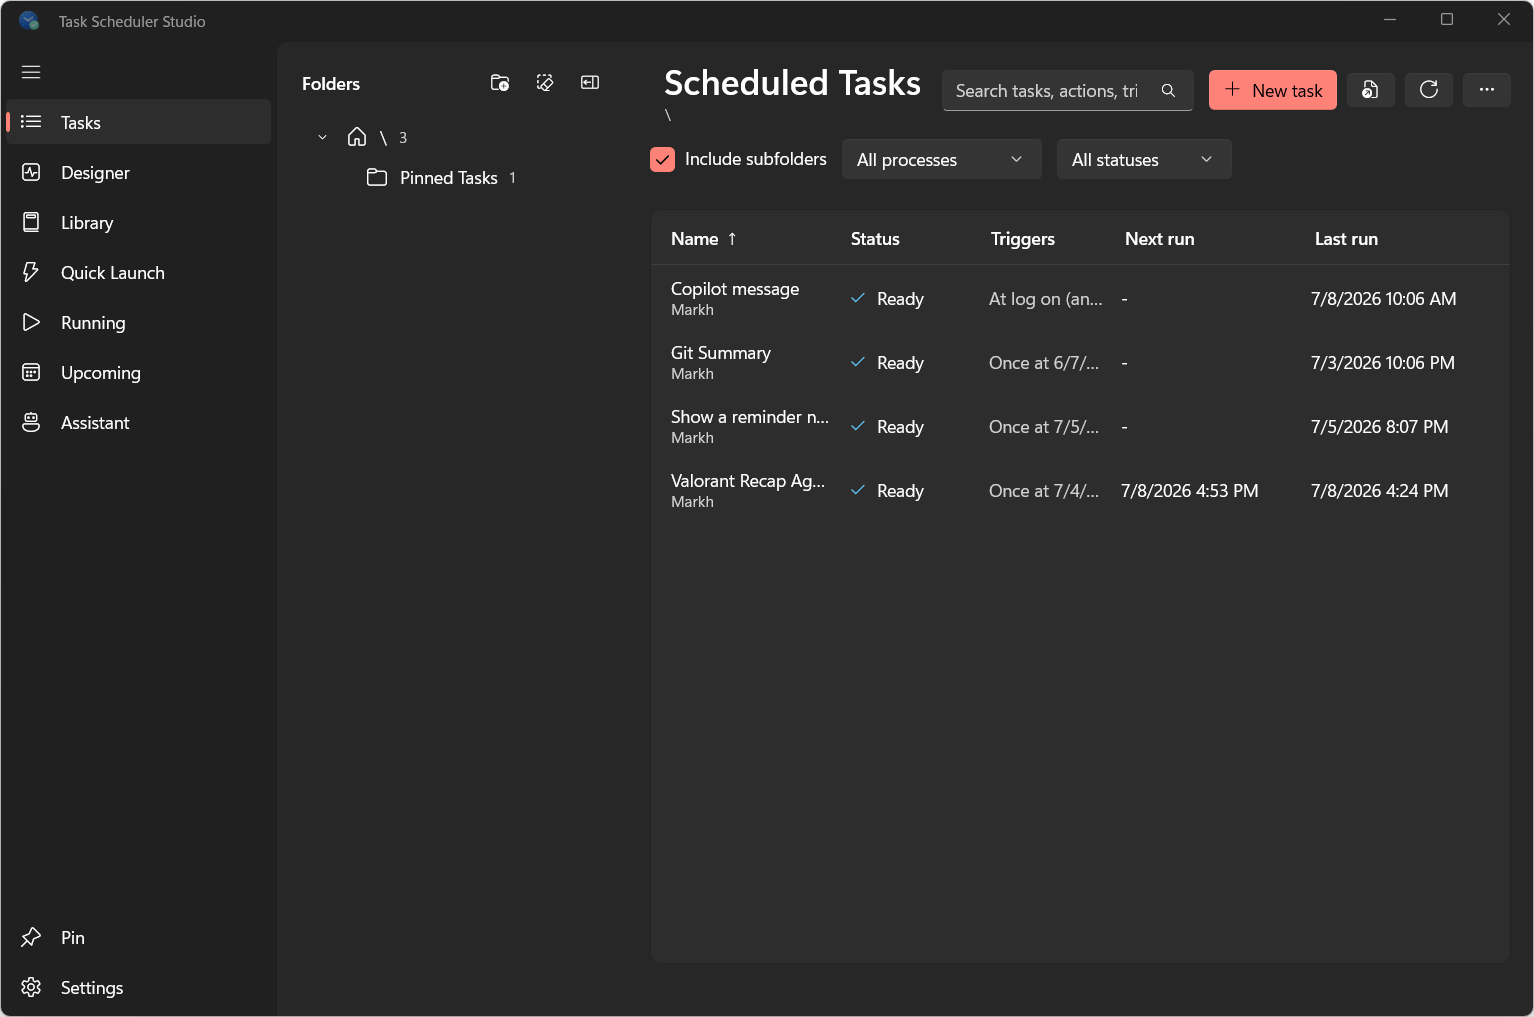This screenshot has width=1534, height=1017.
Task: Click the pushpin icon
Action: click(31, 937)
